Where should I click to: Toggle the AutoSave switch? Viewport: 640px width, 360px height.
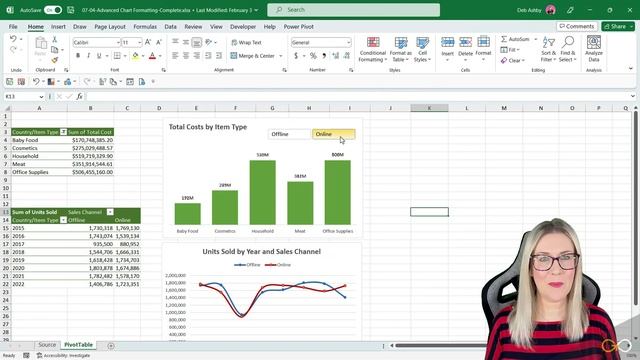[53, 10]
